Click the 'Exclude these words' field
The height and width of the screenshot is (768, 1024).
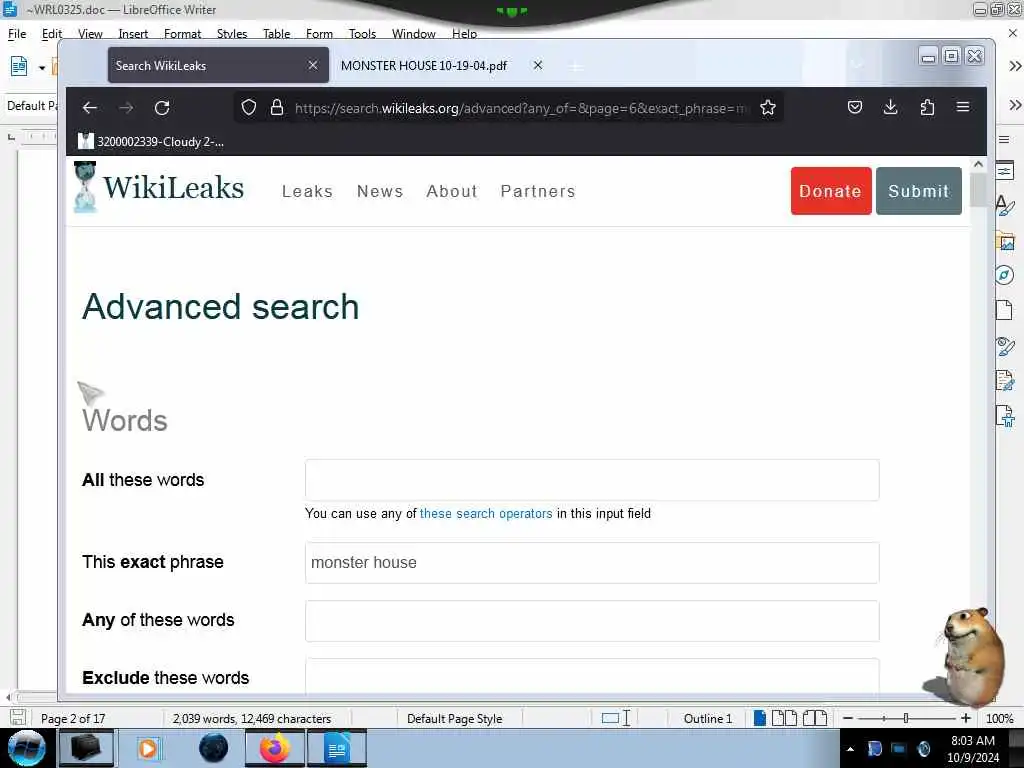pos(592,677)
